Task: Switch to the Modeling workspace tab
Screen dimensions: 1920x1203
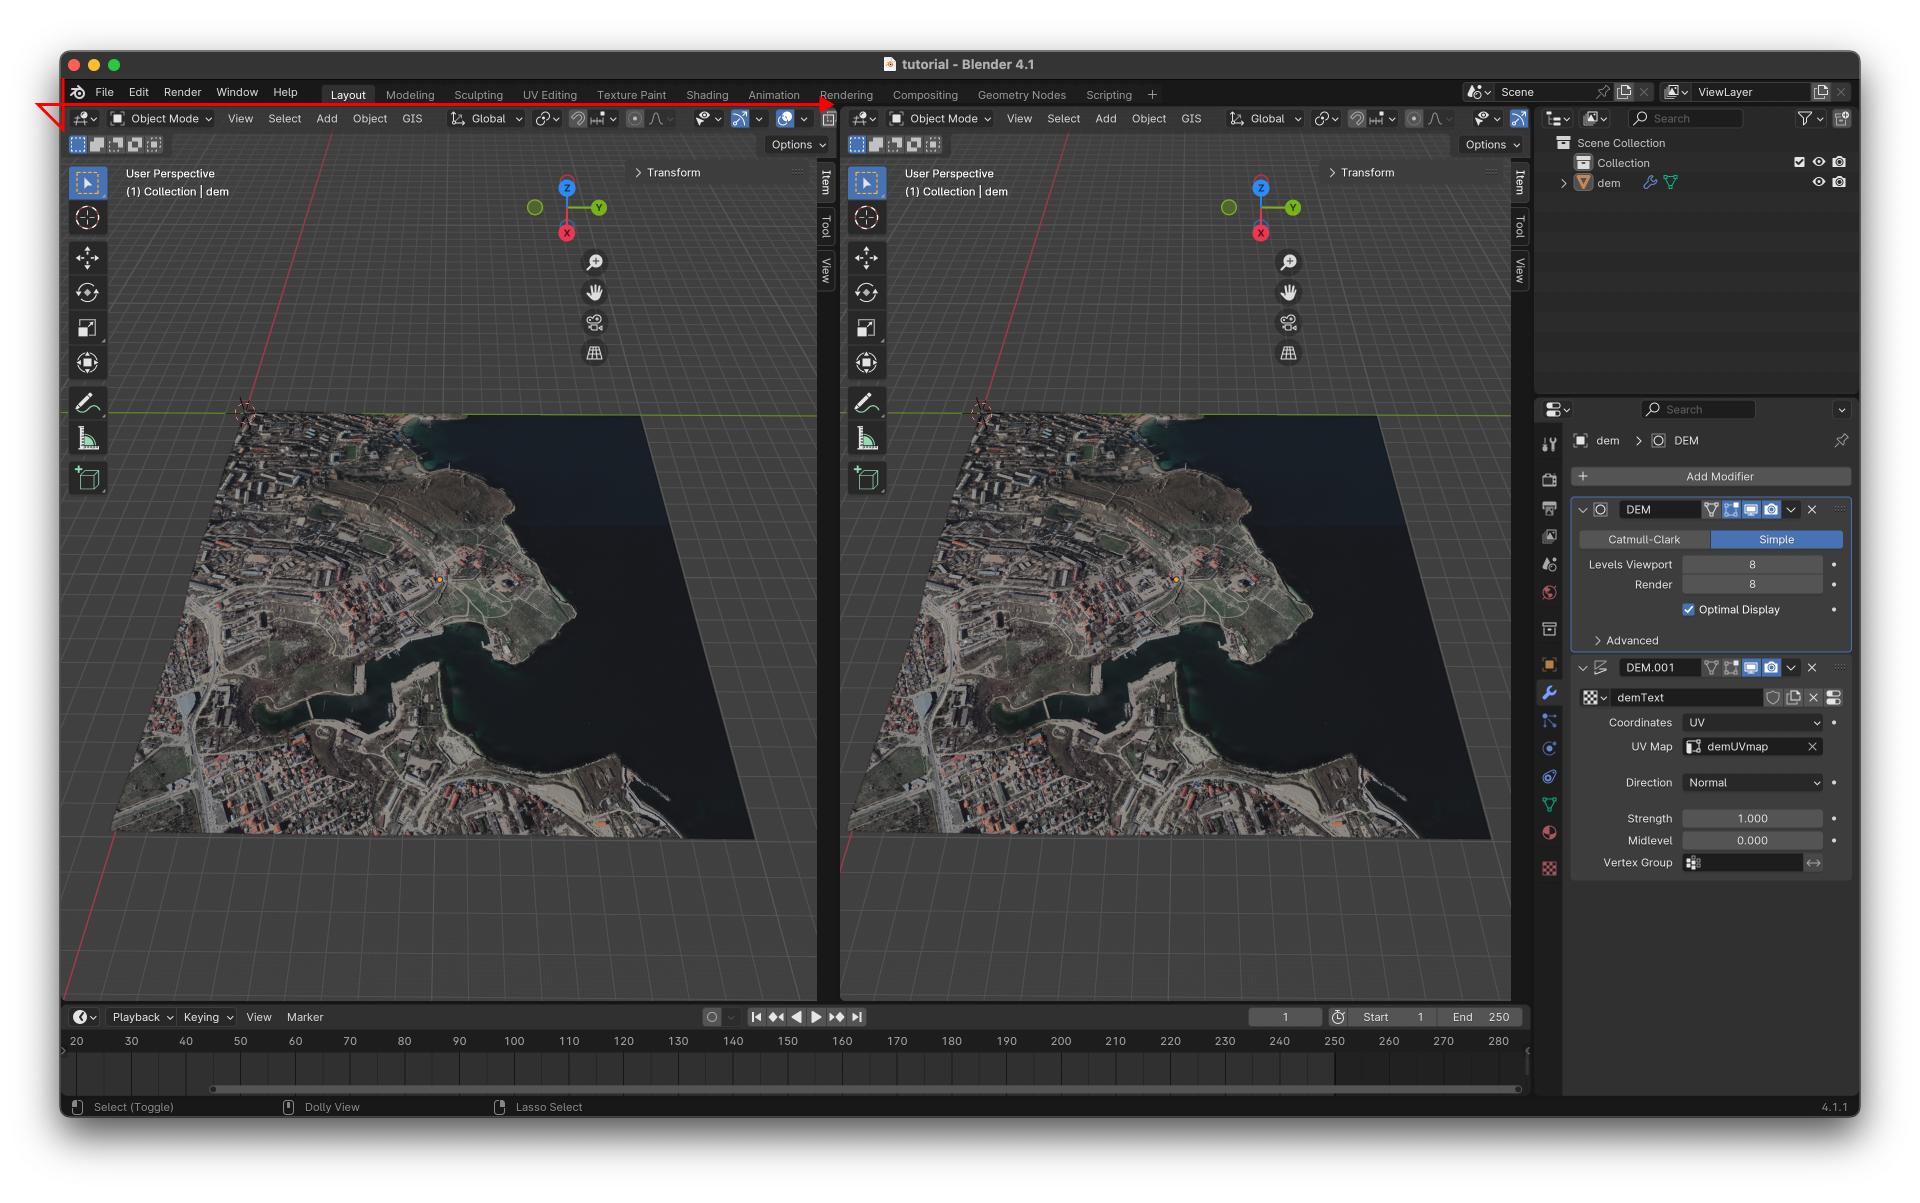Action: tap(410, 95)
